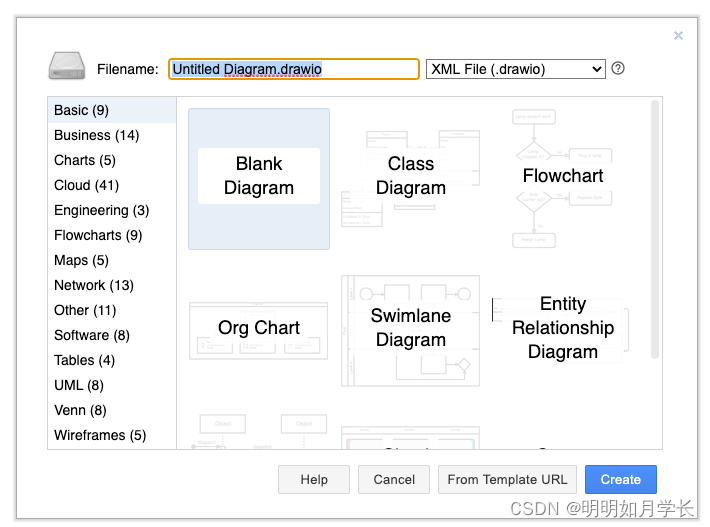Select the UML category

[79, 385]
